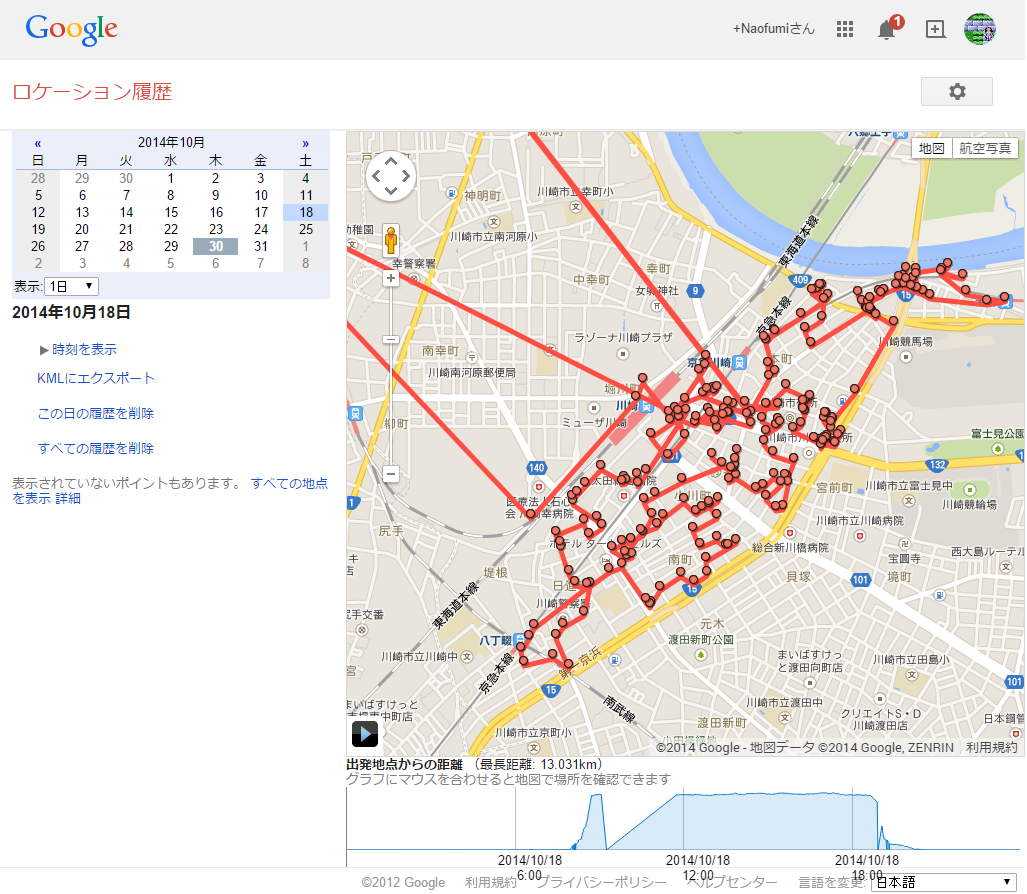Click route 140 shield on map
The height and width of the screenshot is (894, 1027).
(x=536, y=468)
